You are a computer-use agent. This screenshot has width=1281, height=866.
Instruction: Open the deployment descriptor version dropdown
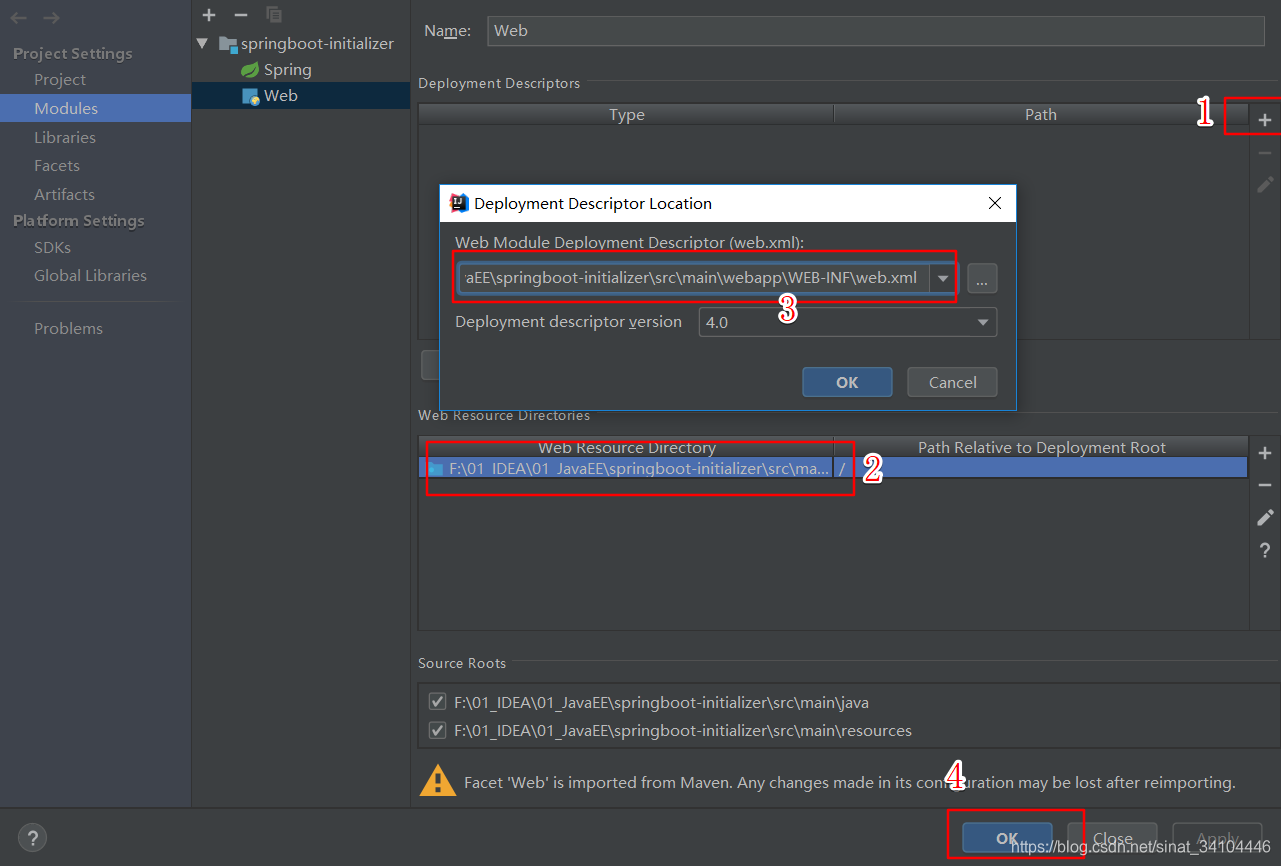click(x=981, y=322)
